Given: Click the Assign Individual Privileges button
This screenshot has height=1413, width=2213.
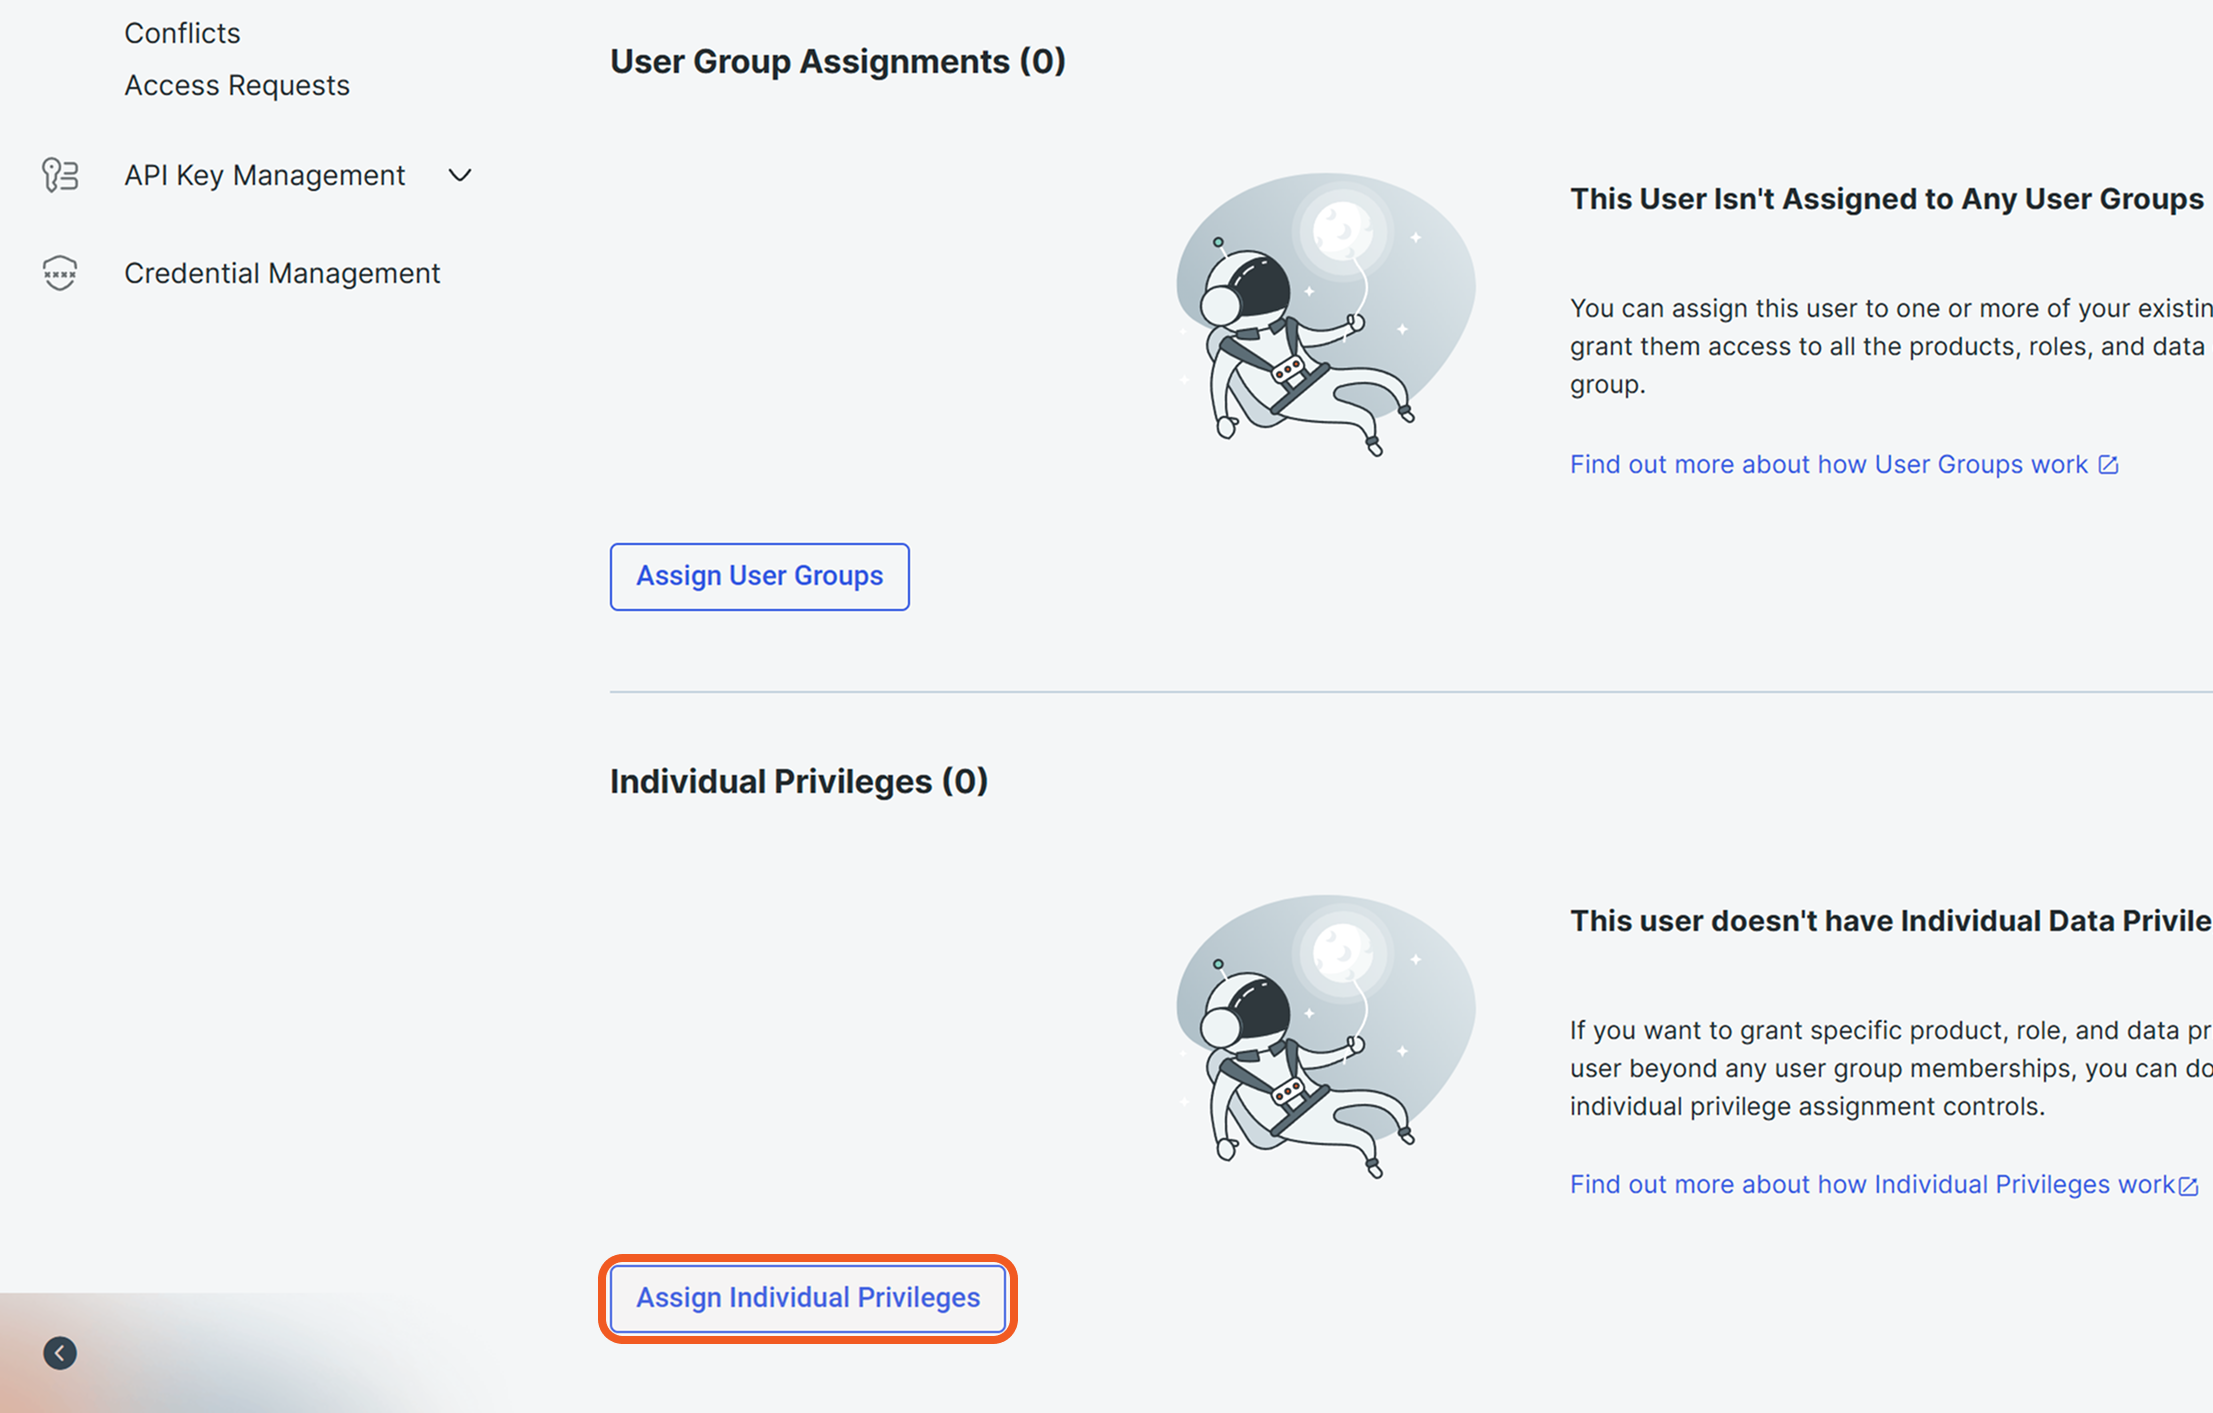Looking at the screenshot, I should click(808, 1298).
